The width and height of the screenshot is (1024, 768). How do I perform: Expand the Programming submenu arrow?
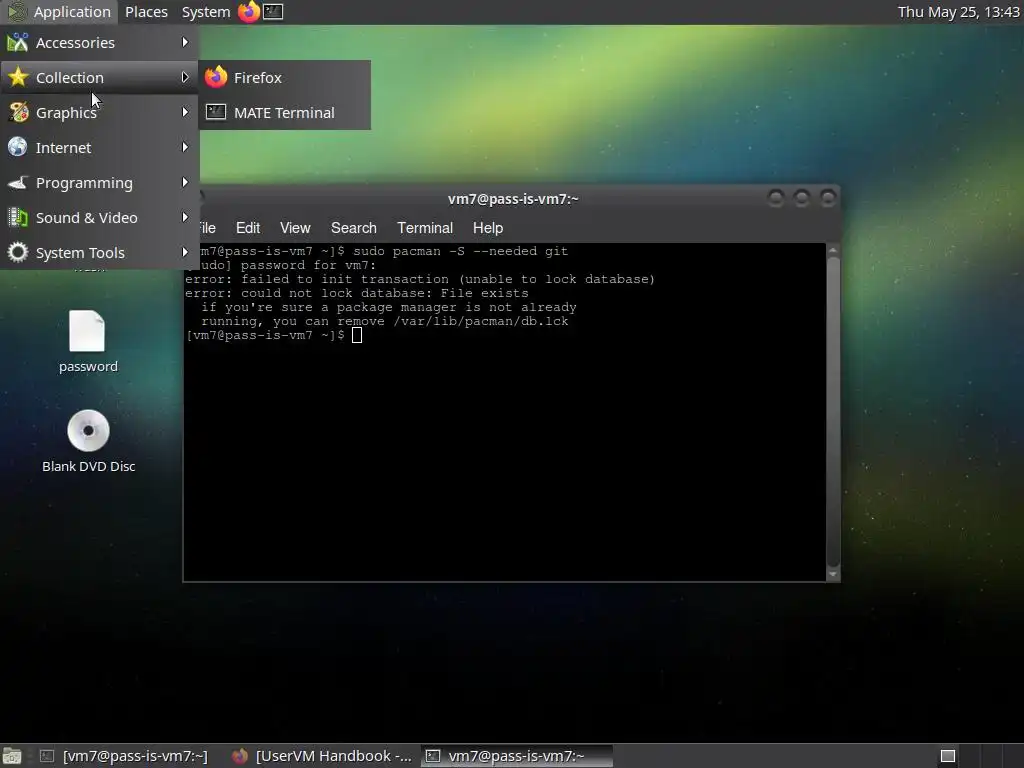[x=185, y=182]
